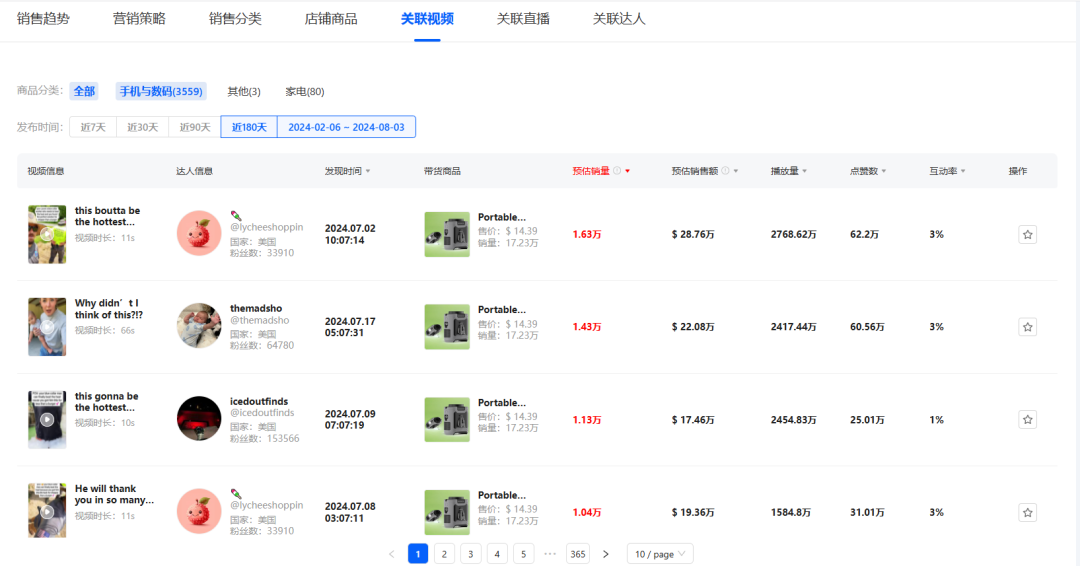Go to page 5
The image size is (1080, 566).
point(523,554)
